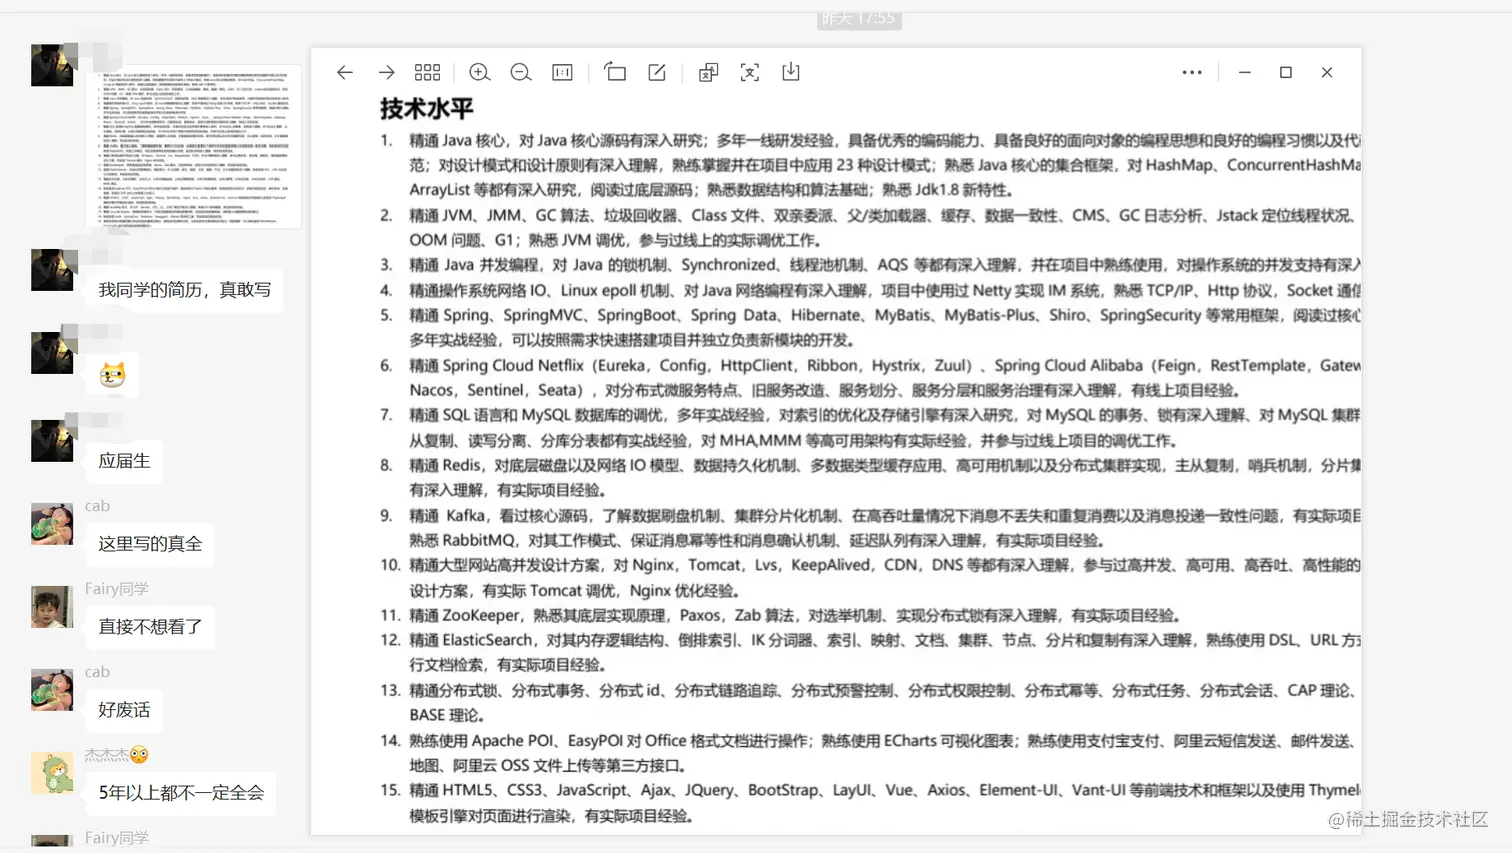1512x853 pixels.
Task: Open the image edit tool
Action: coord(657,72)
